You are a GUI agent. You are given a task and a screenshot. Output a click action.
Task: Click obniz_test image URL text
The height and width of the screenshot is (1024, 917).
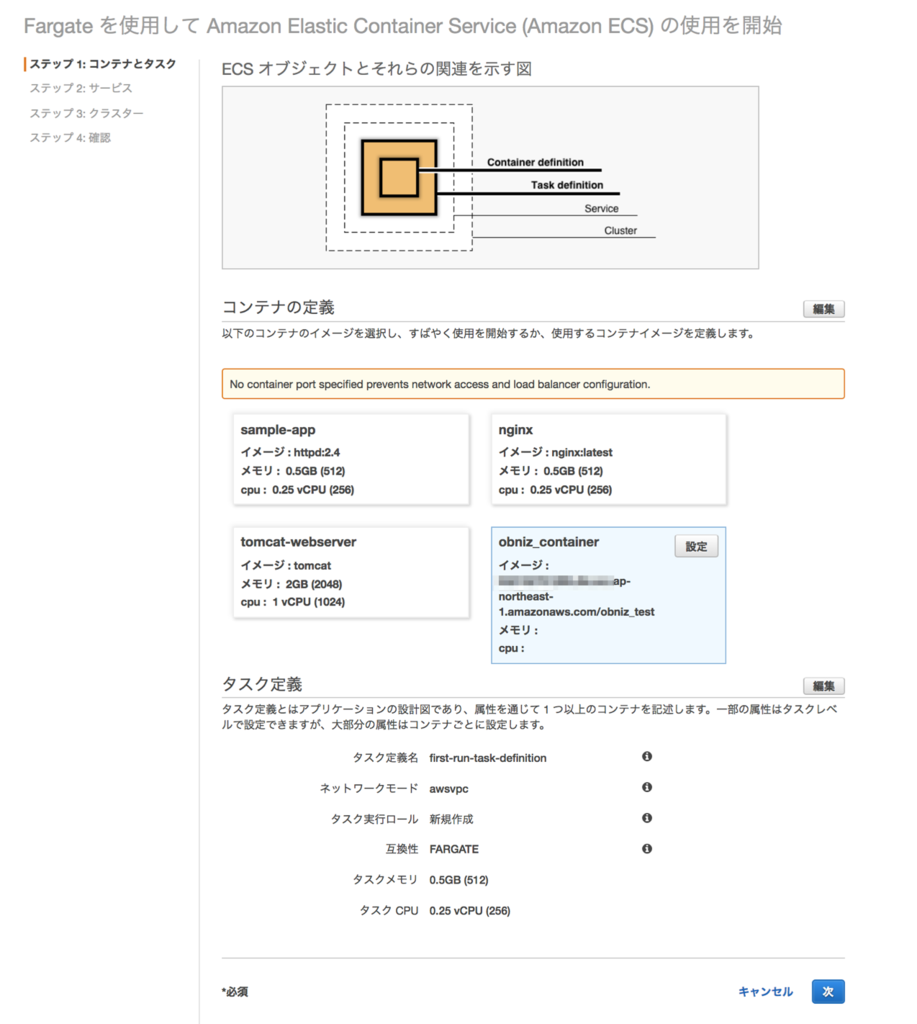coord(576,596)
